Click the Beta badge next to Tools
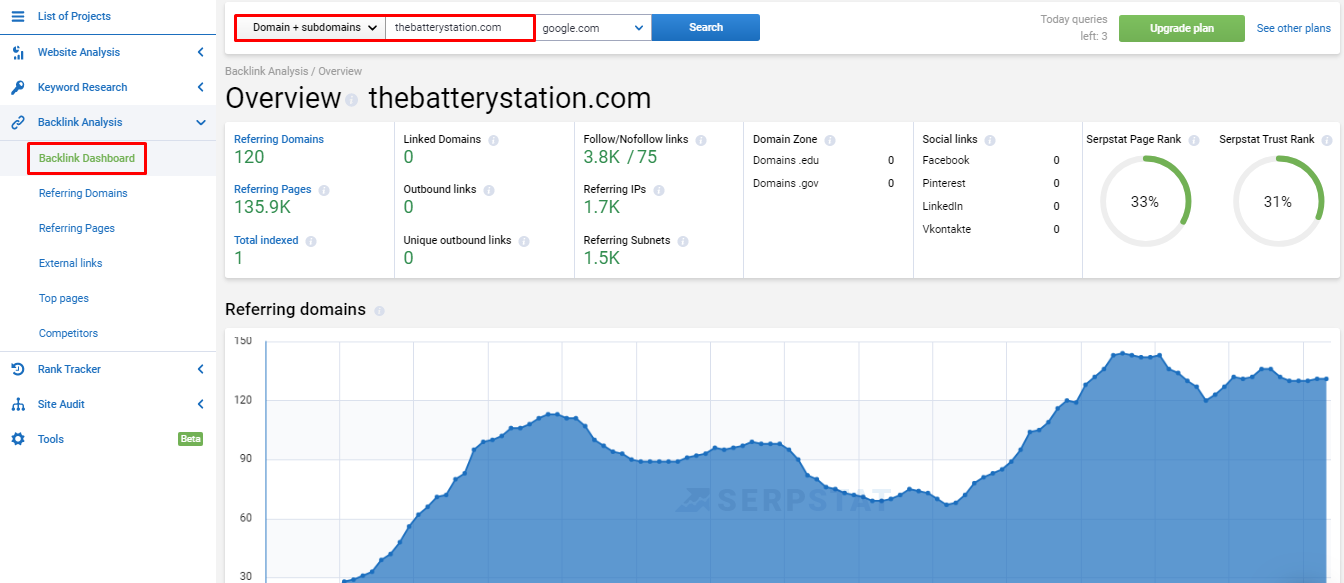Viewport: 1344px width, 583px height. point(190,439)
